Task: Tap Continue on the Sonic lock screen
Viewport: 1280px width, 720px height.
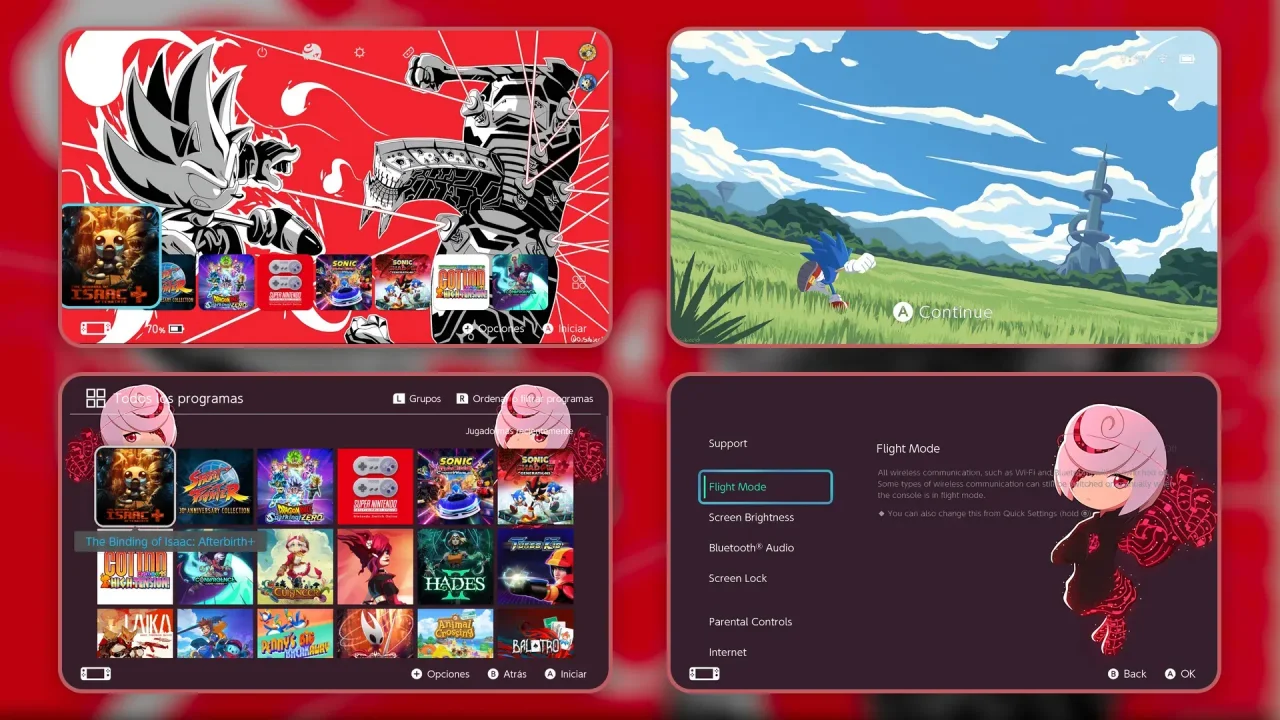Action: click(x=943, y=312)
